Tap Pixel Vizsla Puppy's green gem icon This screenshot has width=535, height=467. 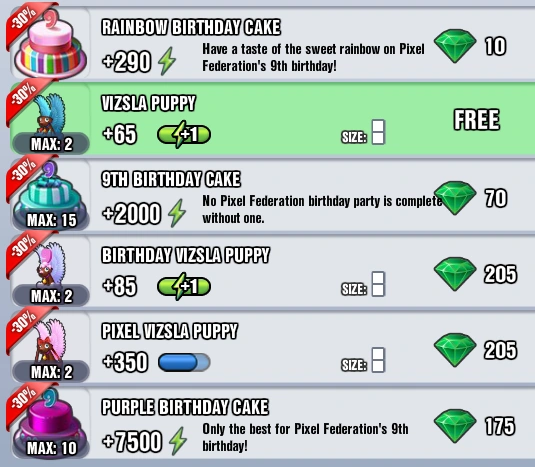[455, 350]
